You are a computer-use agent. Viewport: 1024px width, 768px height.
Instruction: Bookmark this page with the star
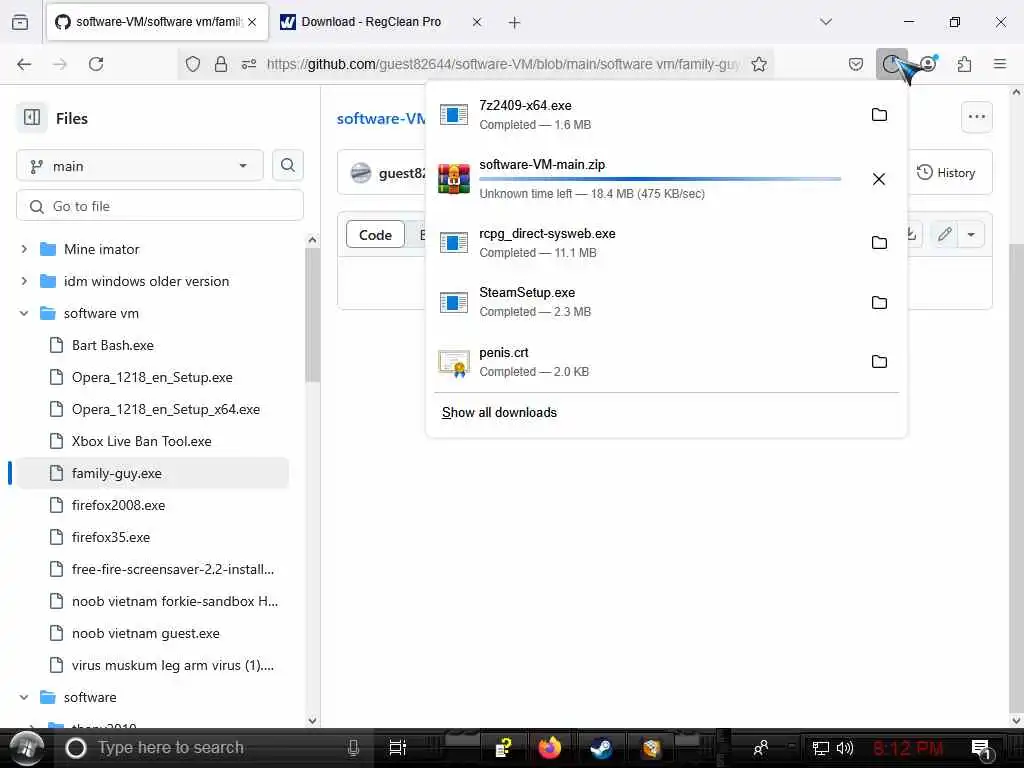click(x=759, y=64)
